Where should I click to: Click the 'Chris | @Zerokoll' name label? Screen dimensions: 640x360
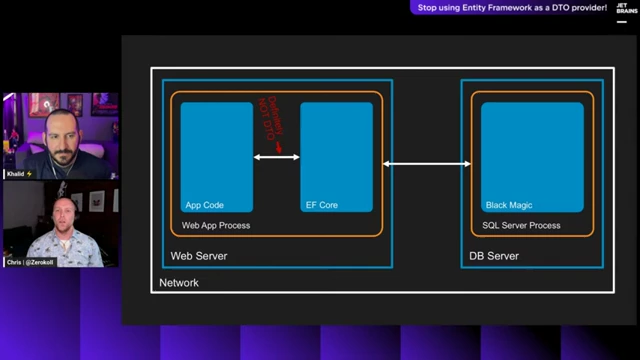(30, 262)
